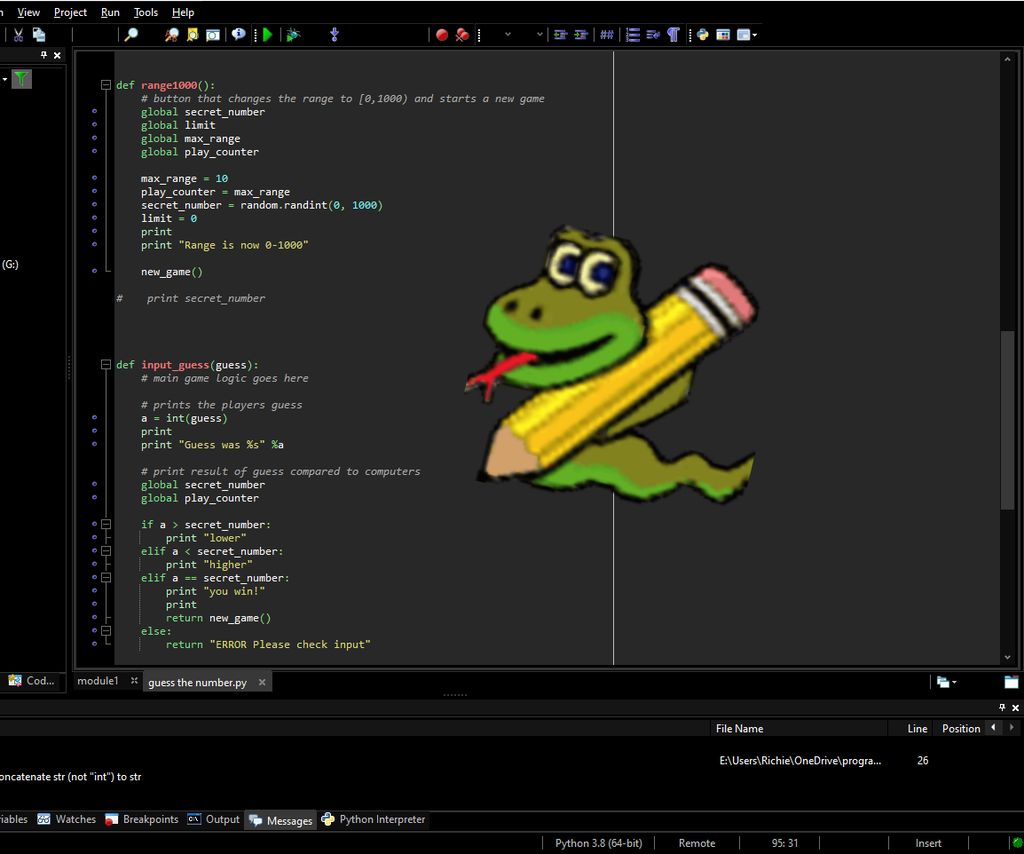The image size is (1024, 854).
Task: Toggle the breakpoint dot beside global secret_number
Action: [95, 111]
